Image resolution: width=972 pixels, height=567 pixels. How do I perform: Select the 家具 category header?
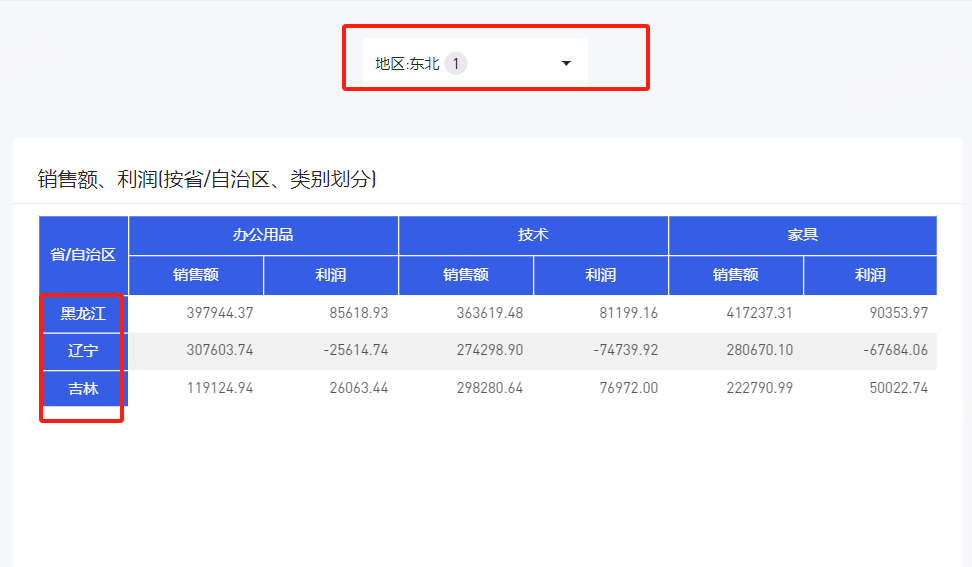(802, 235)
